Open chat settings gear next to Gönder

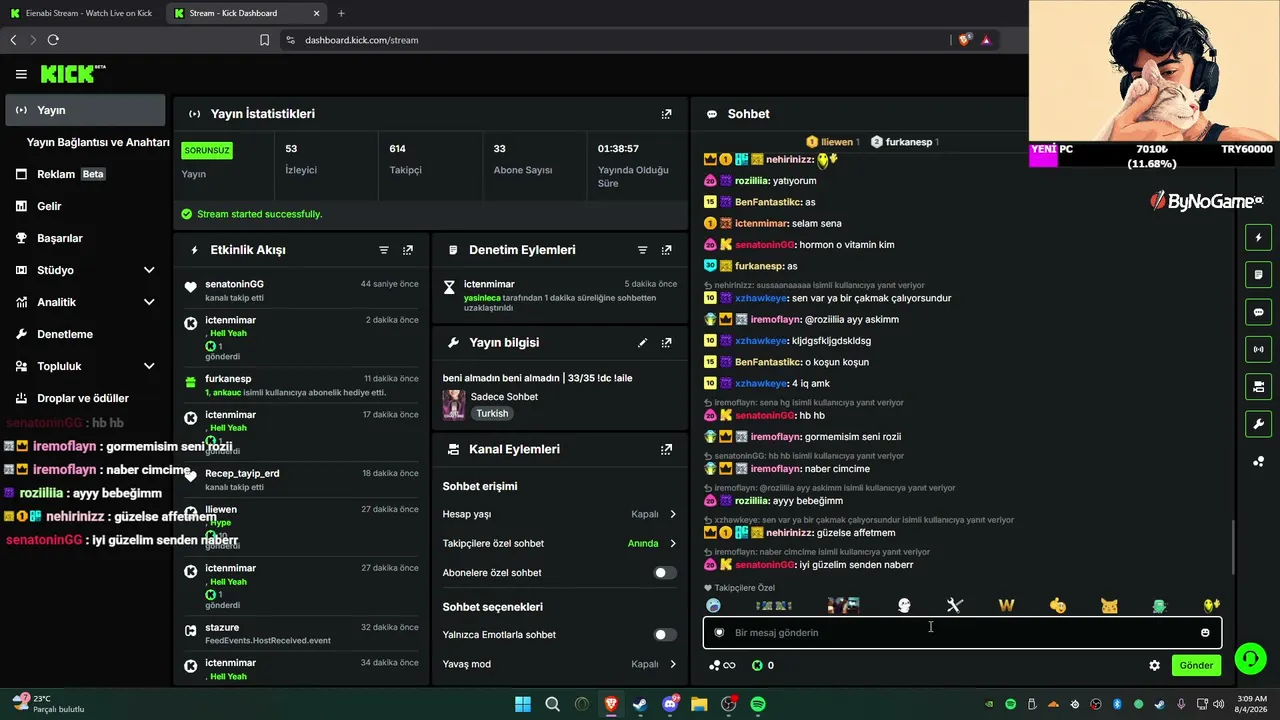click(x=1154, y=665)
